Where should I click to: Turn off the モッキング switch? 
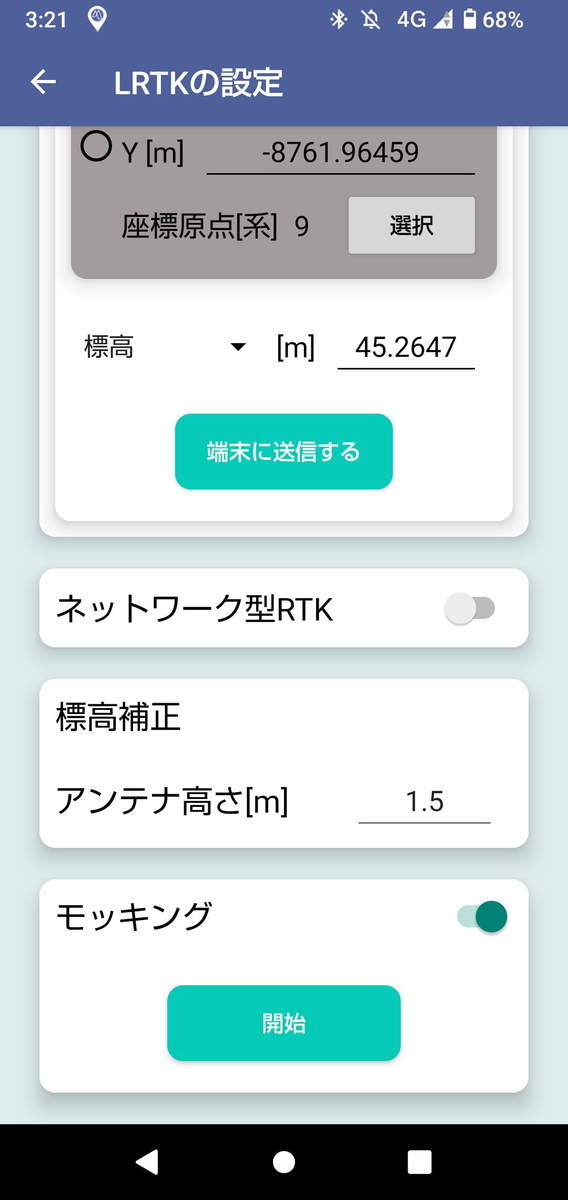click(482, 916)
